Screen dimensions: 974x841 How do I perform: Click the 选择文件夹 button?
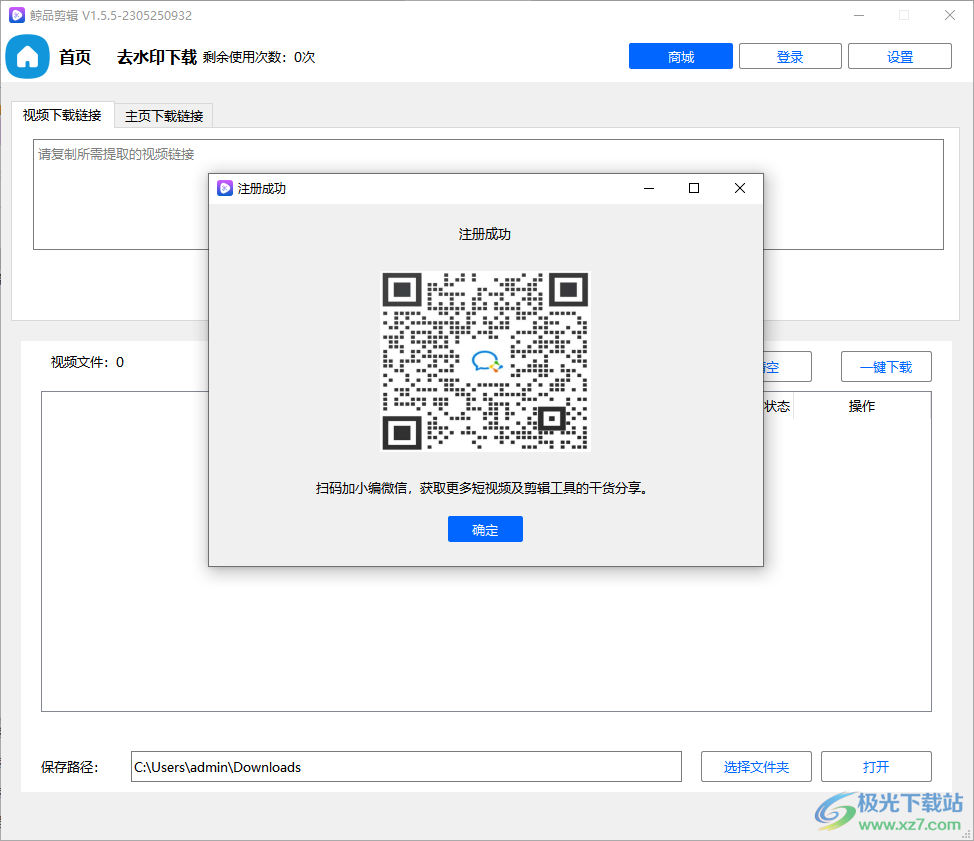[x=756, y=767]
